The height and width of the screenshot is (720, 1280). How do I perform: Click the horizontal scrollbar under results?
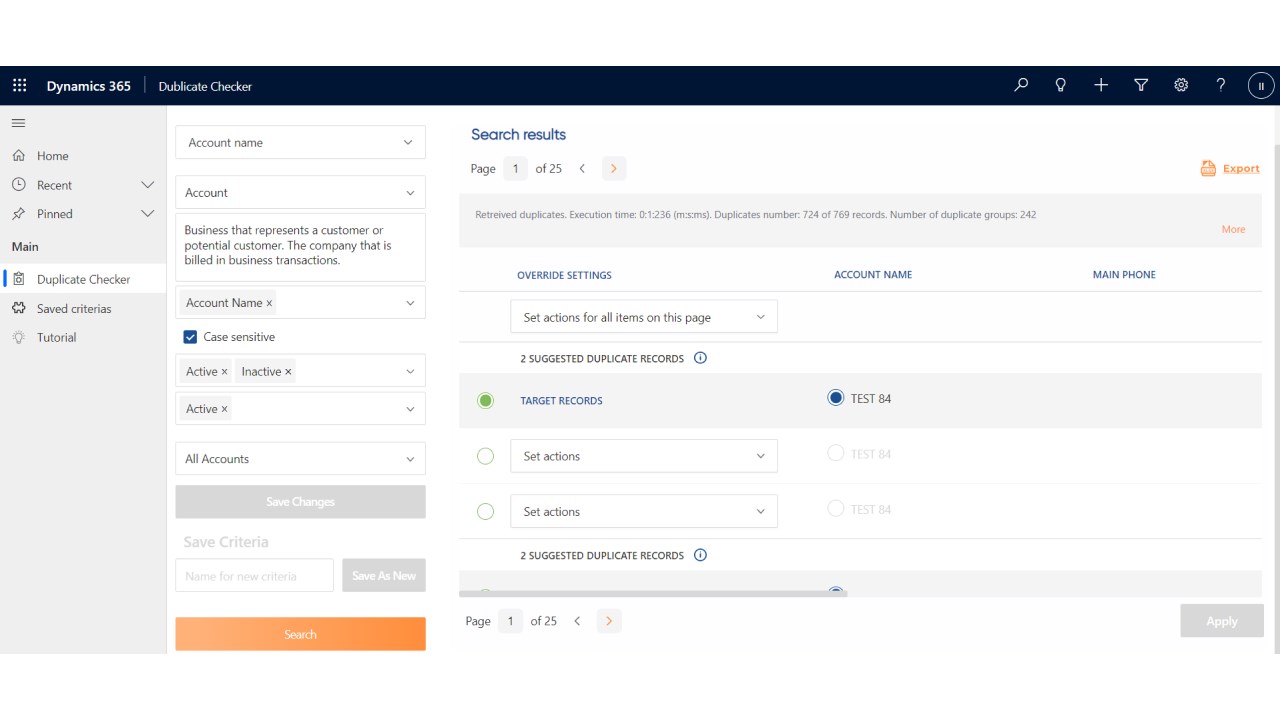click(x=653, y=593)
